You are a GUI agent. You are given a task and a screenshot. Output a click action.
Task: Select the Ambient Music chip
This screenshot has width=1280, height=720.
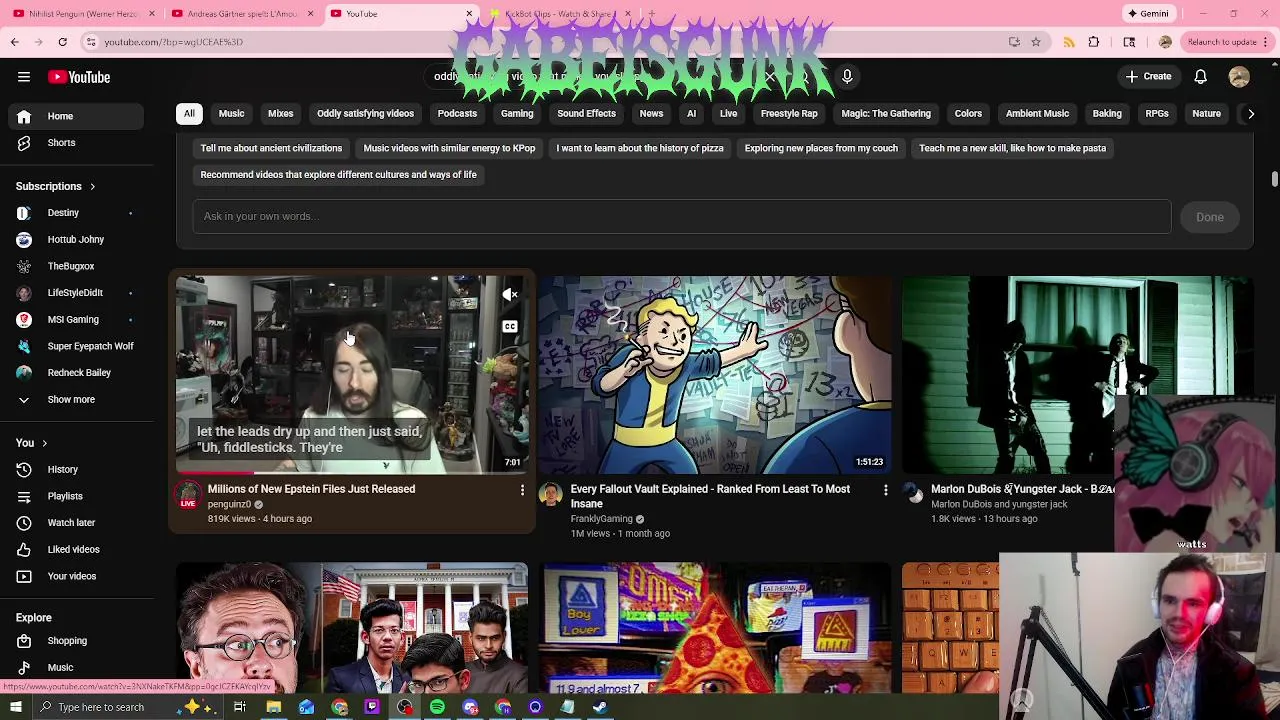[1037, 114]
